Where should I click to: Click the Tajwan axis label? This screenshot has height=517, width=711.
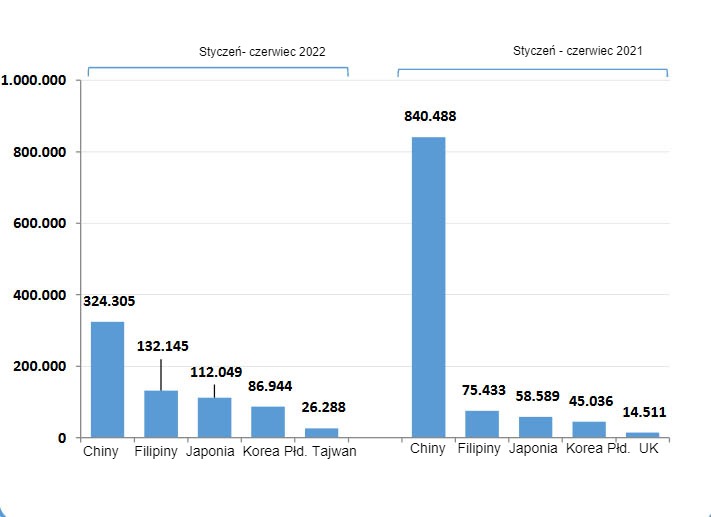coord(334,451)
